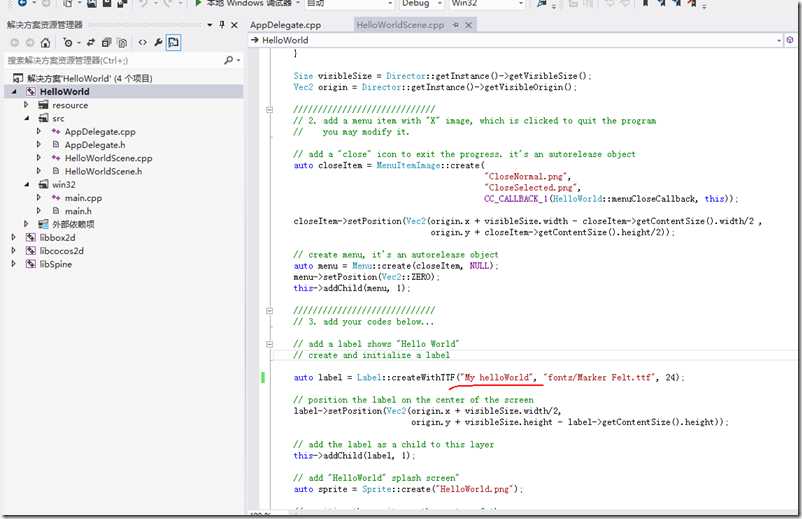Image resolution: width=802 pixels, height=519 pixels.
Task: Select AppDelegate.cpp in the src folder
Action: [100, 131]
